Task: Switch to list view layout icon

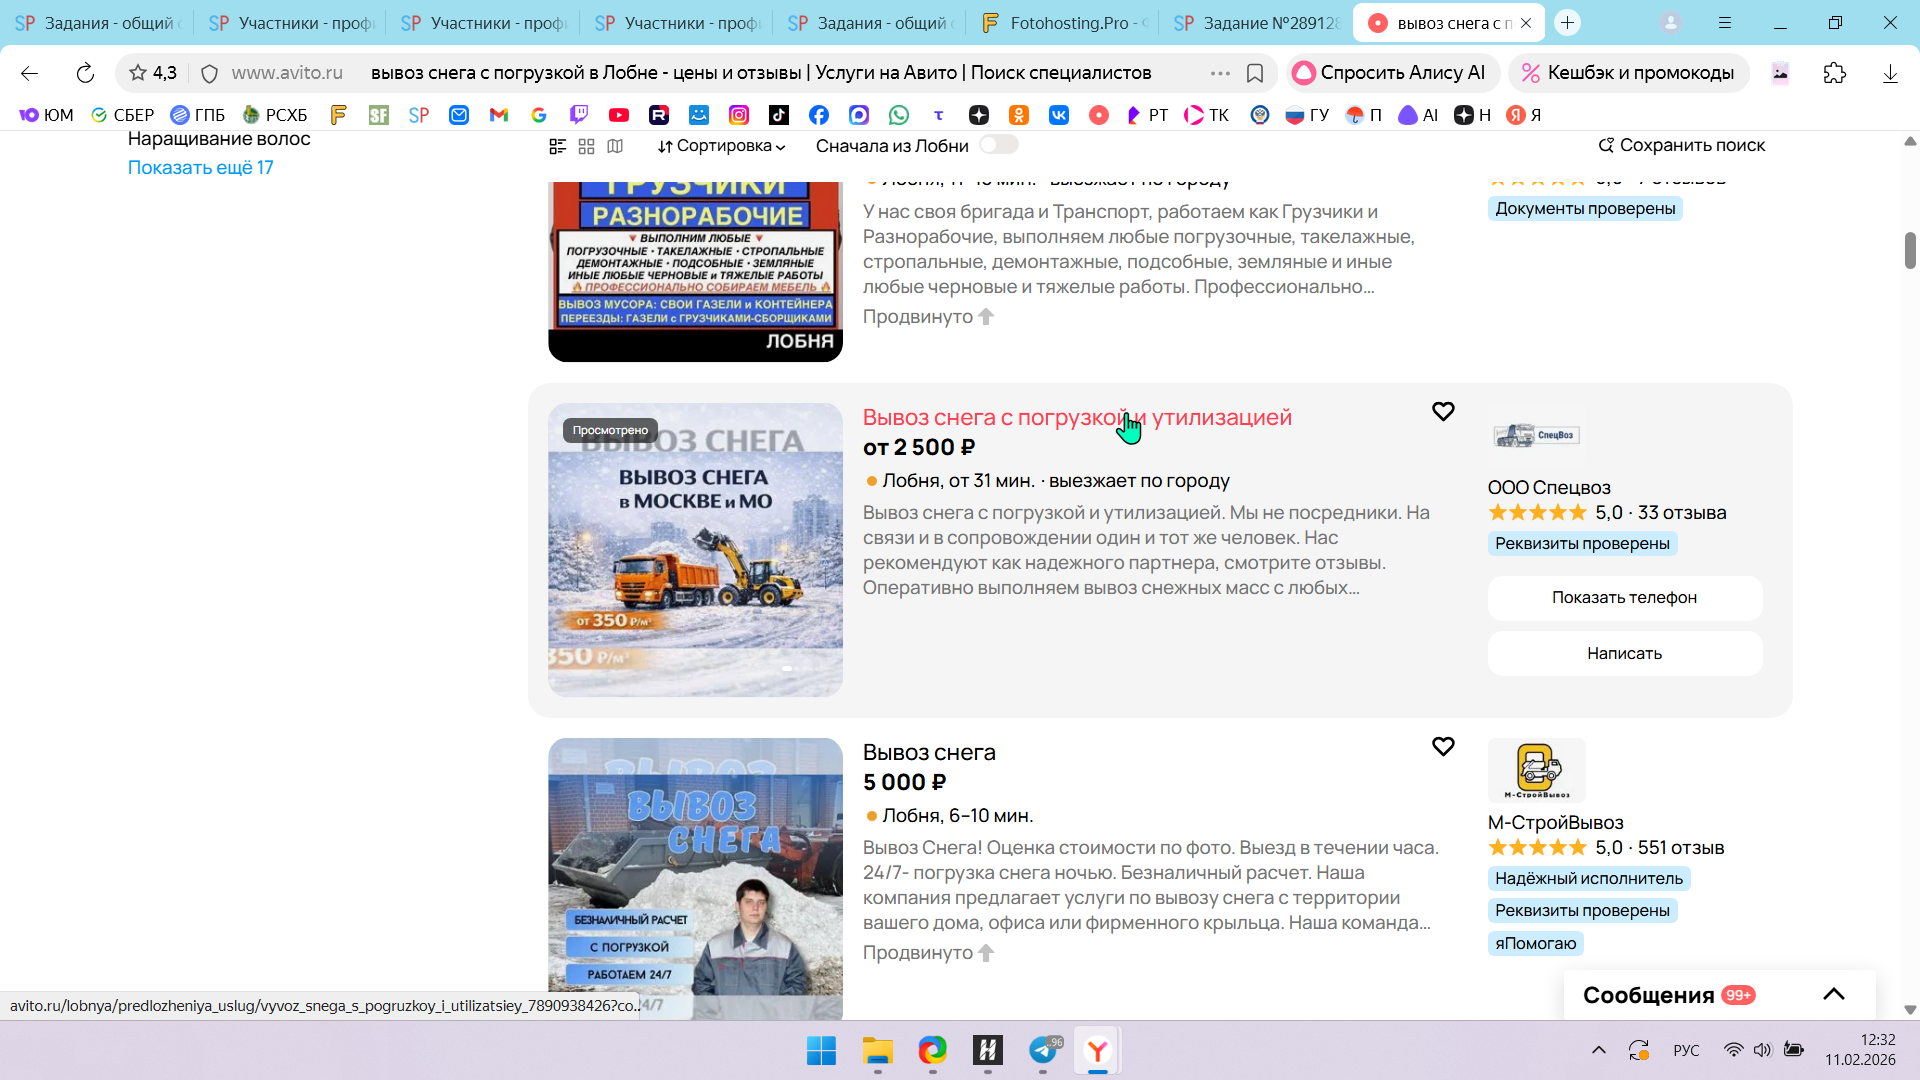Action: [558, 146]
